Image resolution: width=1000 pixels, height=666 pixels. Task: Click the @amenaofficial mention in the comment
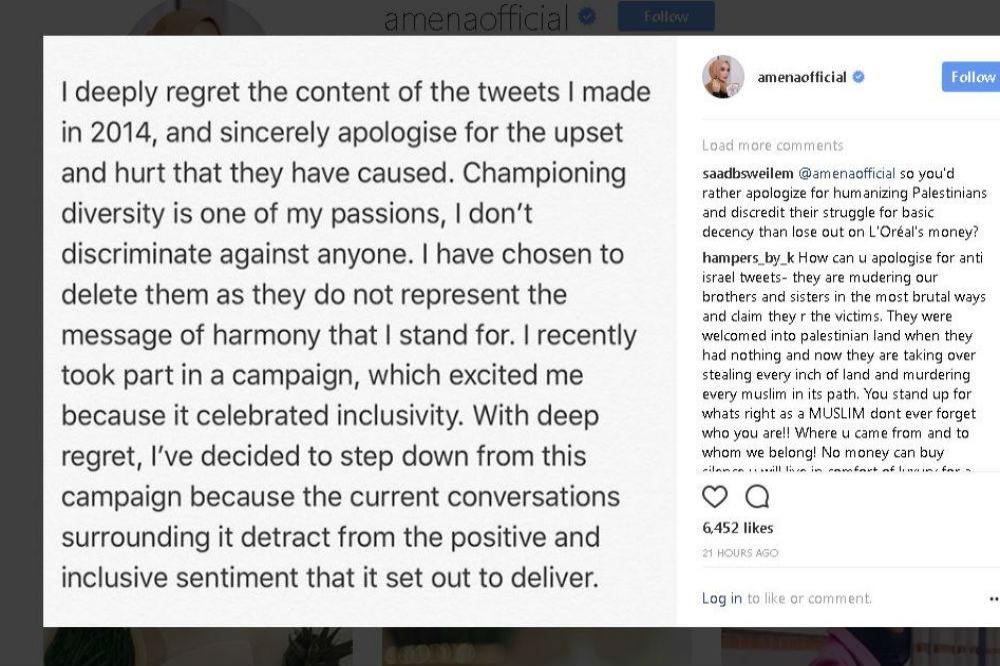tap(847, 174)
